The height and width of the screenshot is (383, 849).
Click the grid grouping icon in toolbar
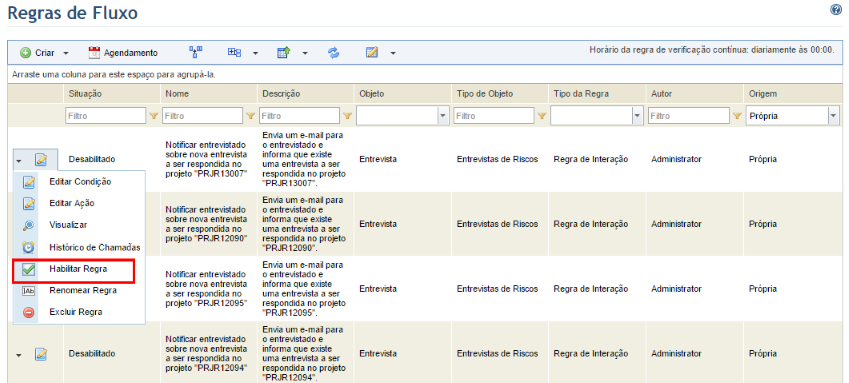(x=234, y=53)
